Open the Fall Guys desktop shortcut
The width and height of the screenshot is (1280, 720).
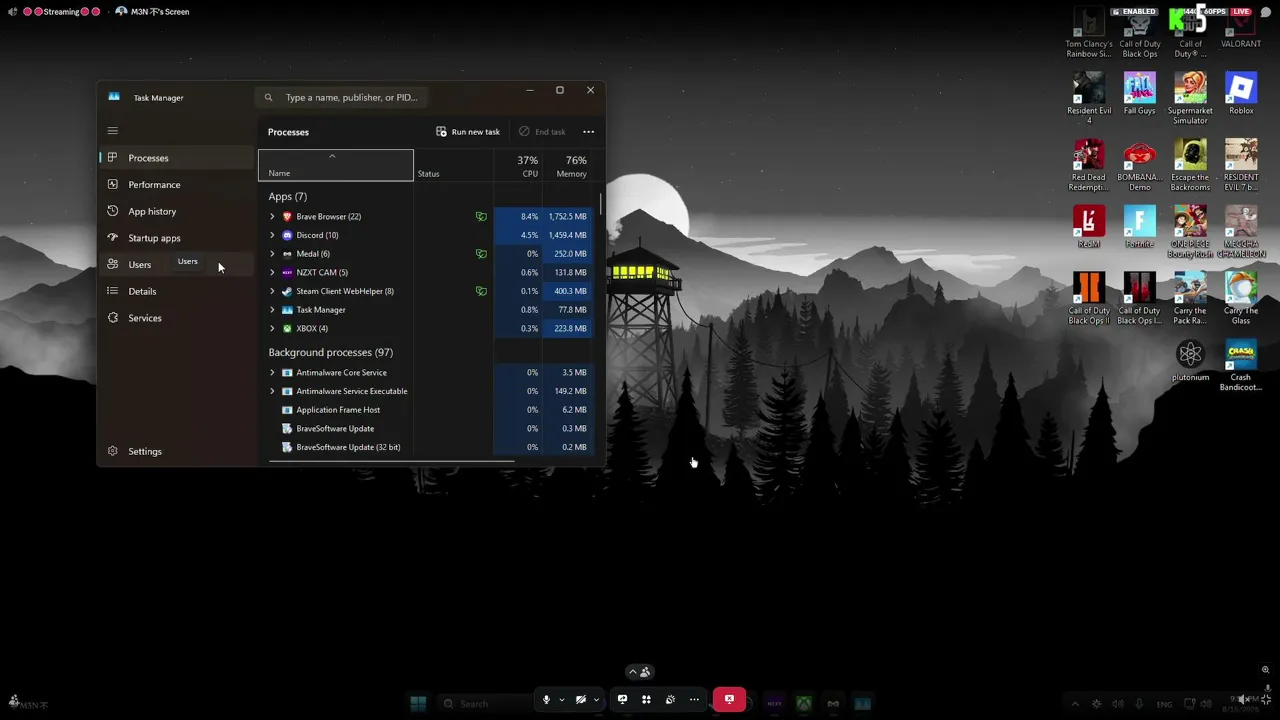(x=1139, y=94)
